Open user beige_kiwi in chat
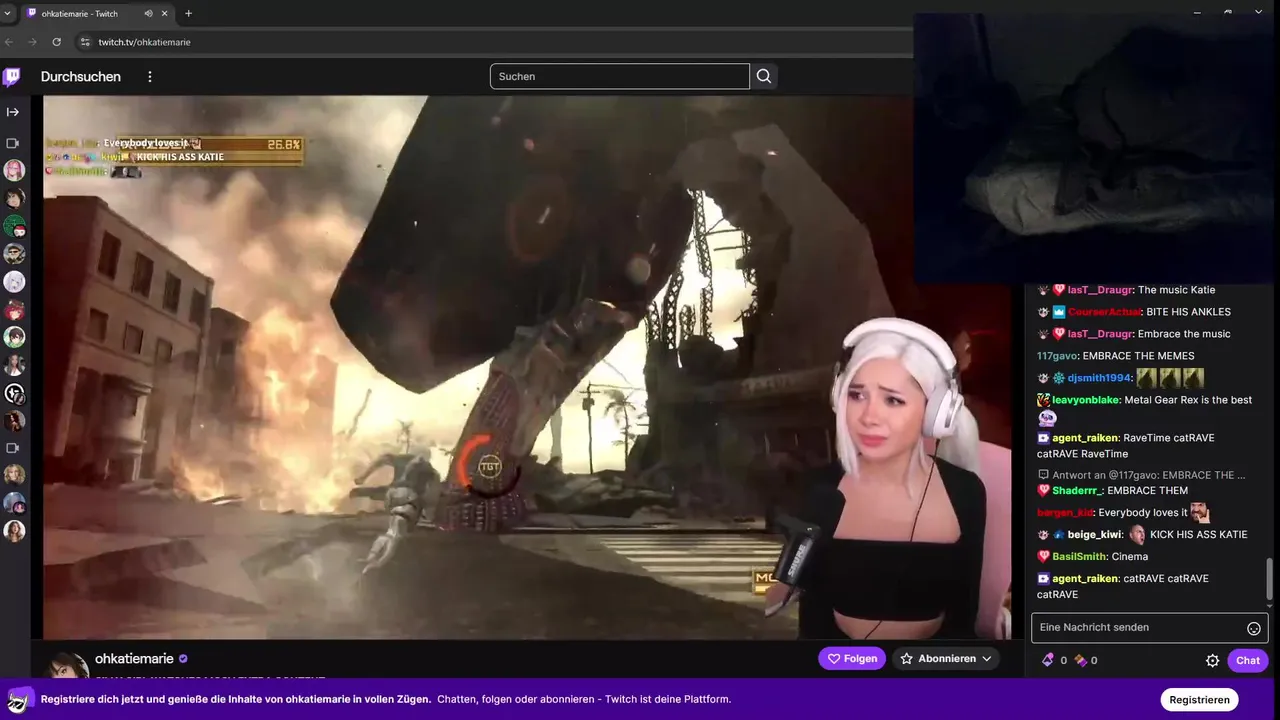 coord(1095,534)
